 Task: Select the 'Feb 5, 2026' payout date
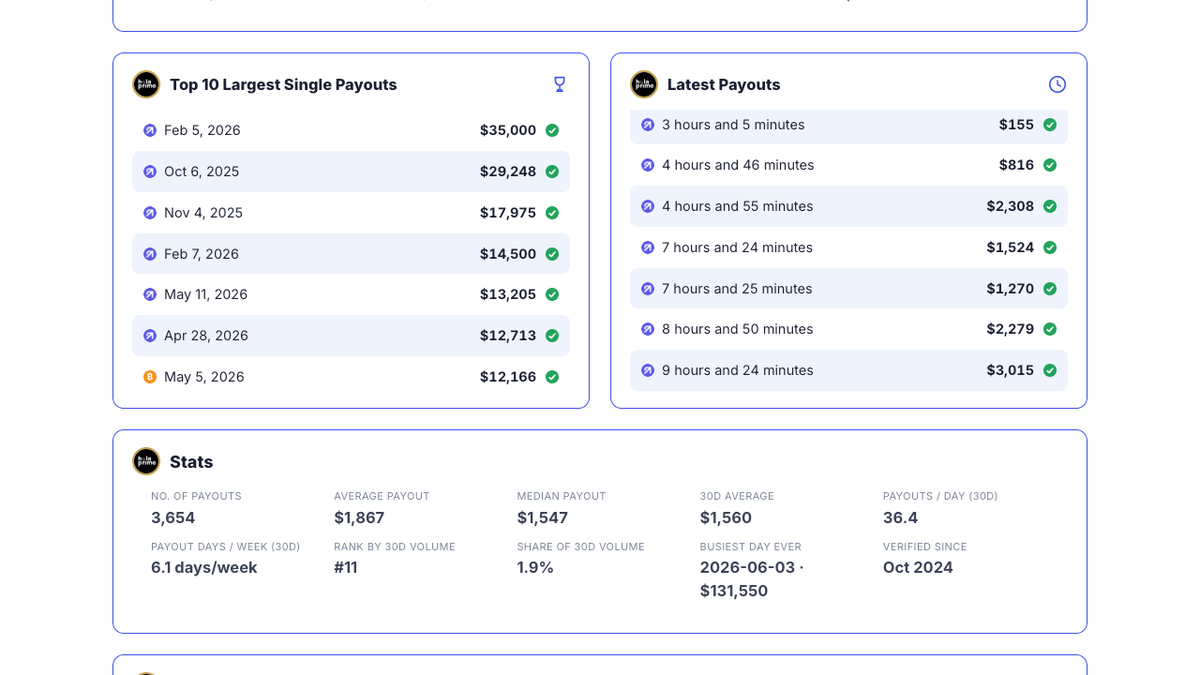[x=202, y=130]
